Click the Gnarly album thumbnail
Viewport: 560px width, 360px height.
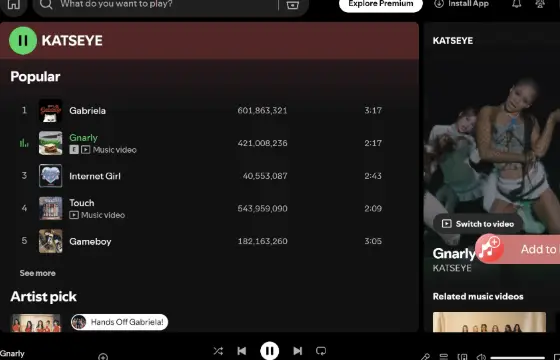pos(50,143)
